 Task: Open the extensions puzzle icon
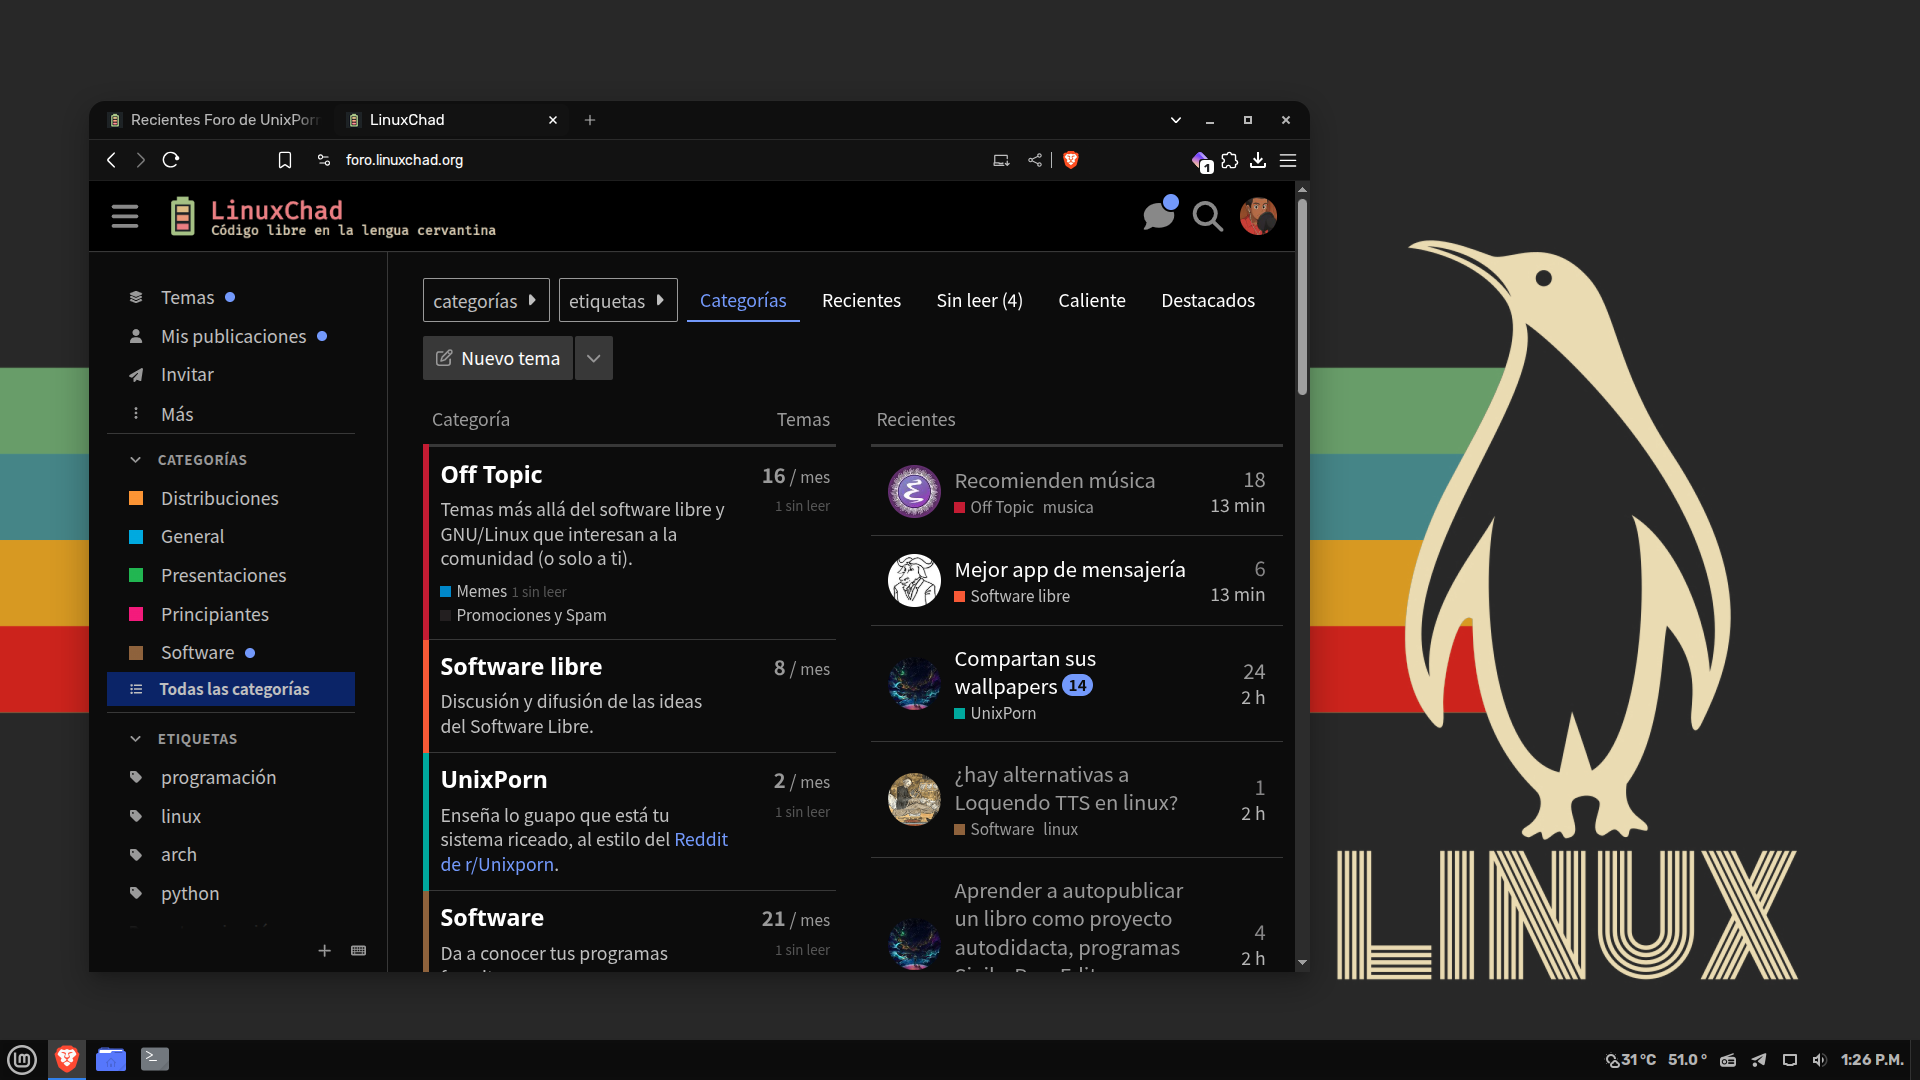point(1230,160)
